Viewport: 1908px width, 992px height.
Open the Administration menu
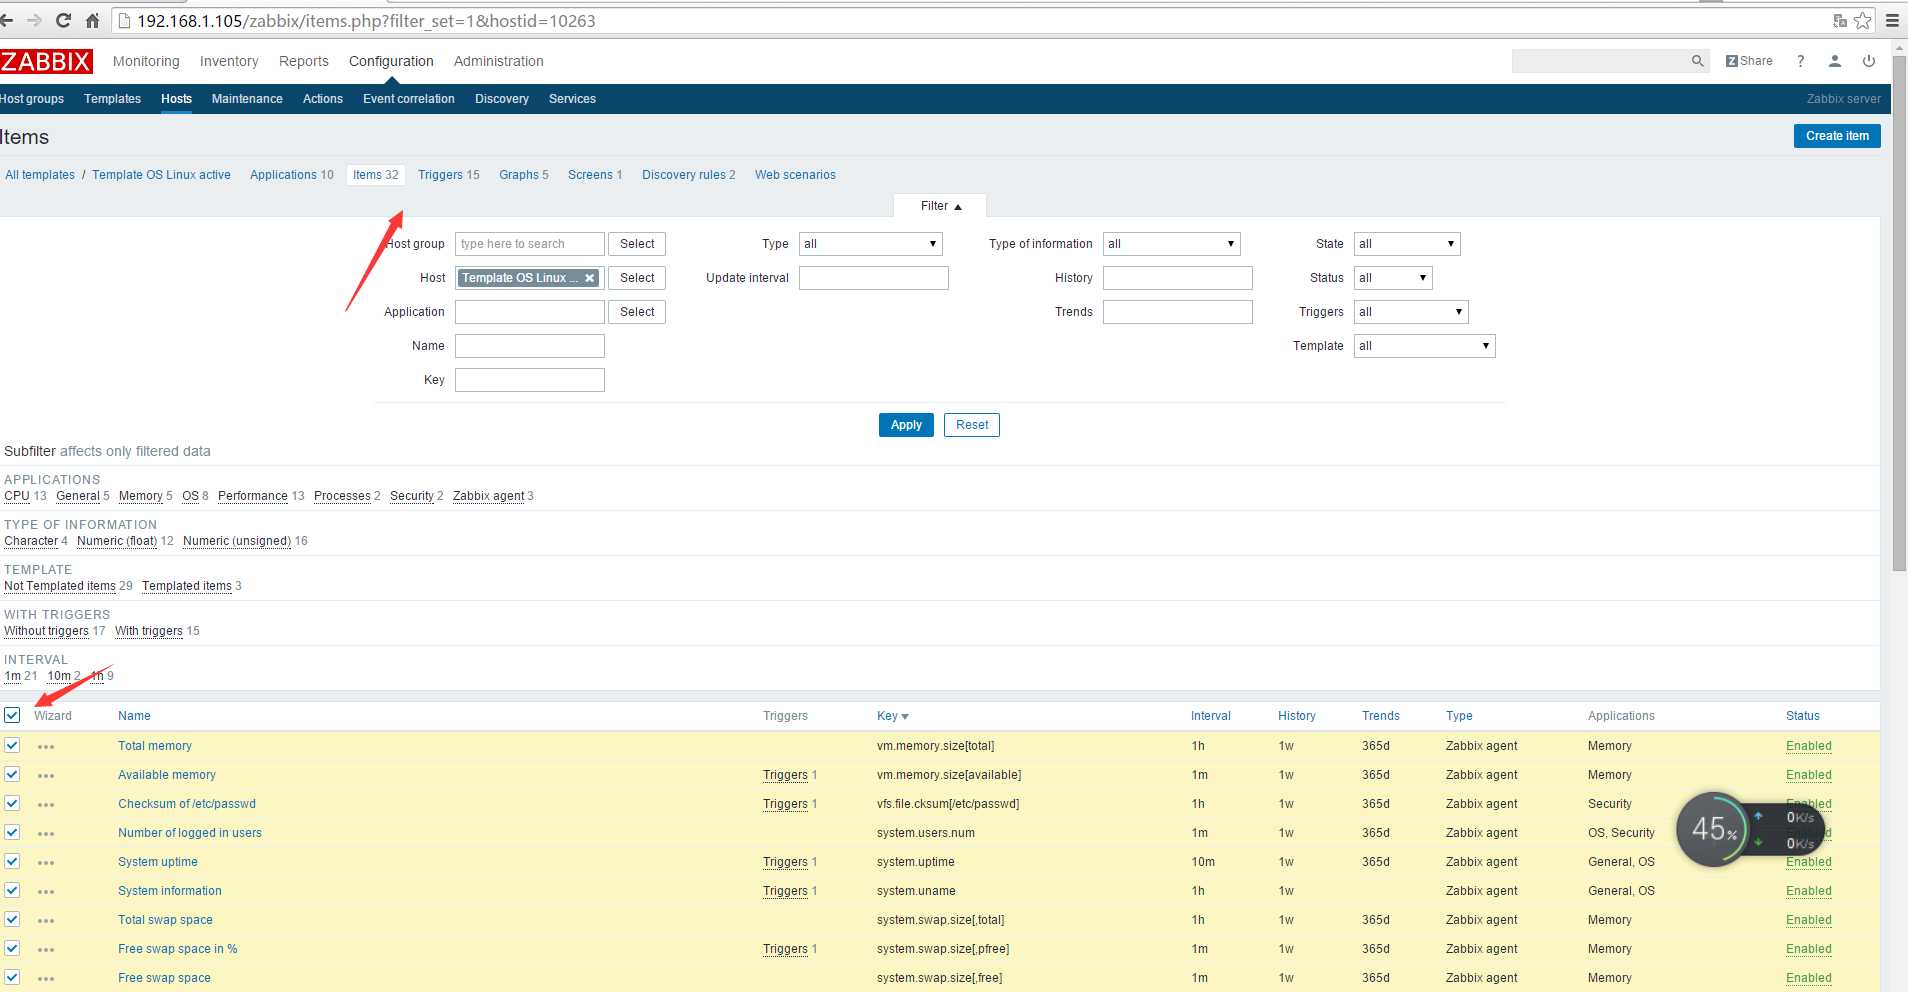point(499,61)
